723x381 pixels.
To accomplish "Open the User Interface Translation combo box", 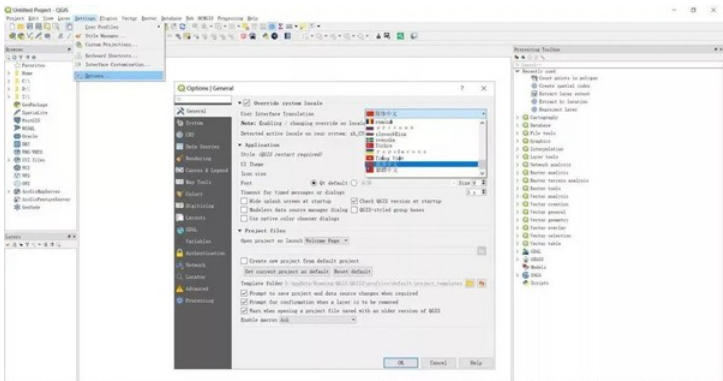I will (x=426, y=113).
